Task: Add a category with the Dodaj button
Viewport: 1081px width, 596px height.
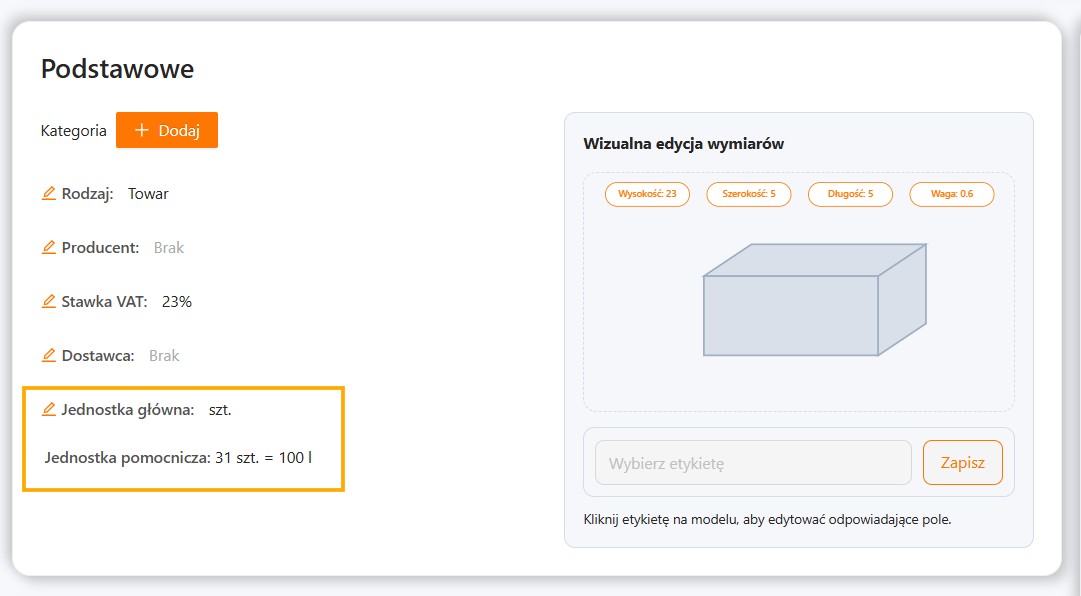Action: (167, 130)
